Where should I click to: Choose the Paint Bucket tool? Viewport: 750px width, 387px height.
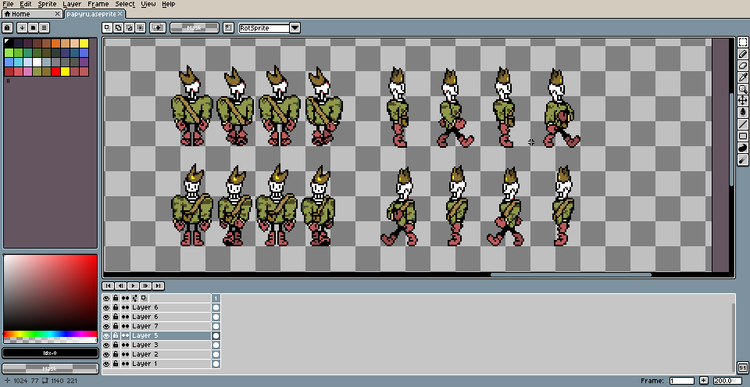pyautogui.click(x=743, y=111)
